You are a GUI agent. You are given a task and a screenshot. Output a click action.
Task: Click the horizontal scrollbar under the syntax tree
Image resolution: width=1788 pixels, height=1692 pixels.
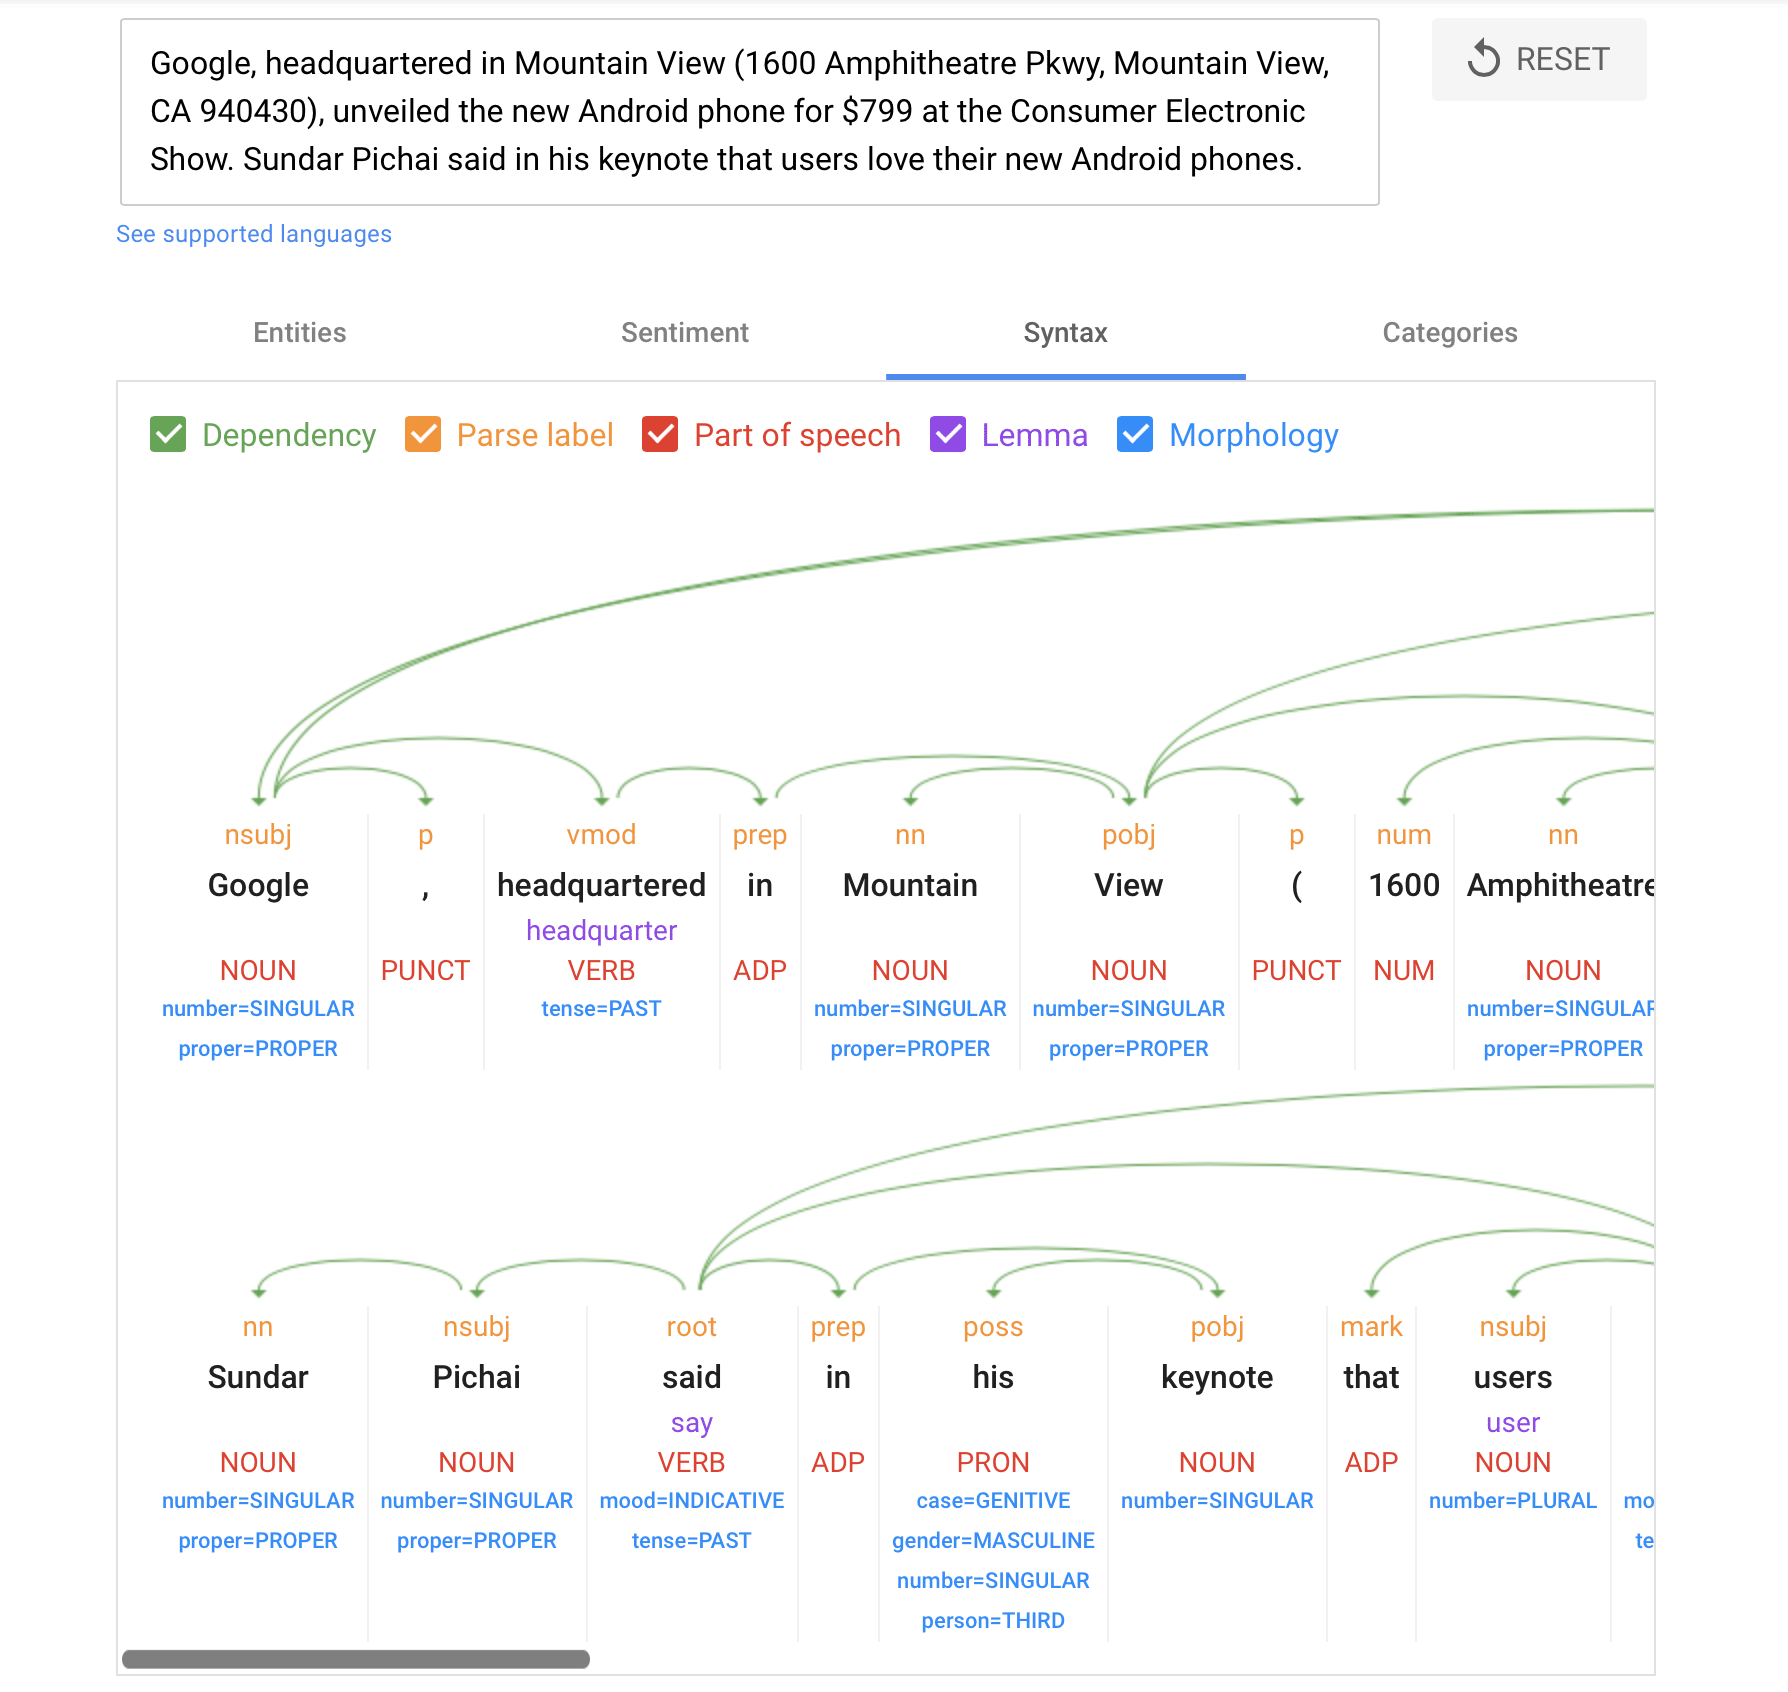click(x=356, y=1660)
